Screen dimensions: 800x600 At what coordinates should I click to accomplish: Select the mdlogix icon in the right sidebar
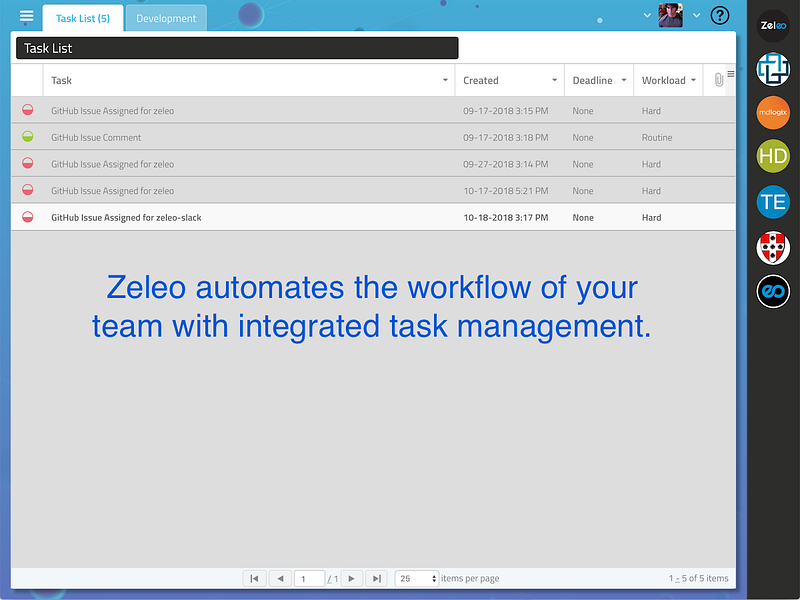click(772, 113)
